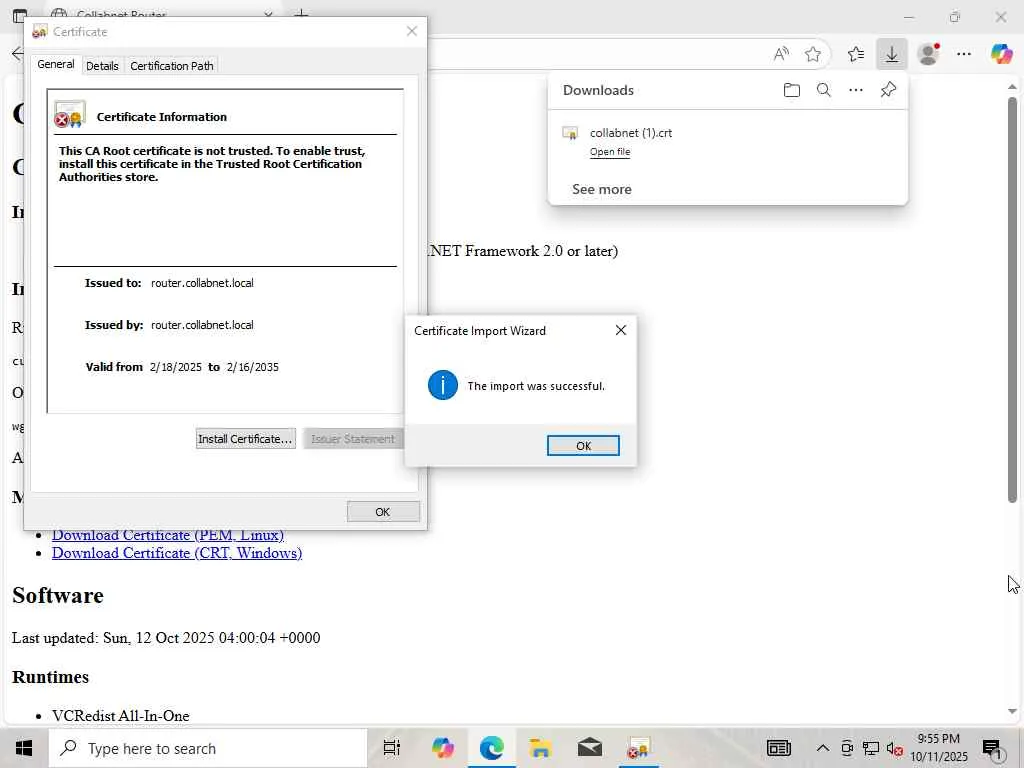Launch Copilot from the taskbar
This screenshot has width=1024, height=768.
443,748
